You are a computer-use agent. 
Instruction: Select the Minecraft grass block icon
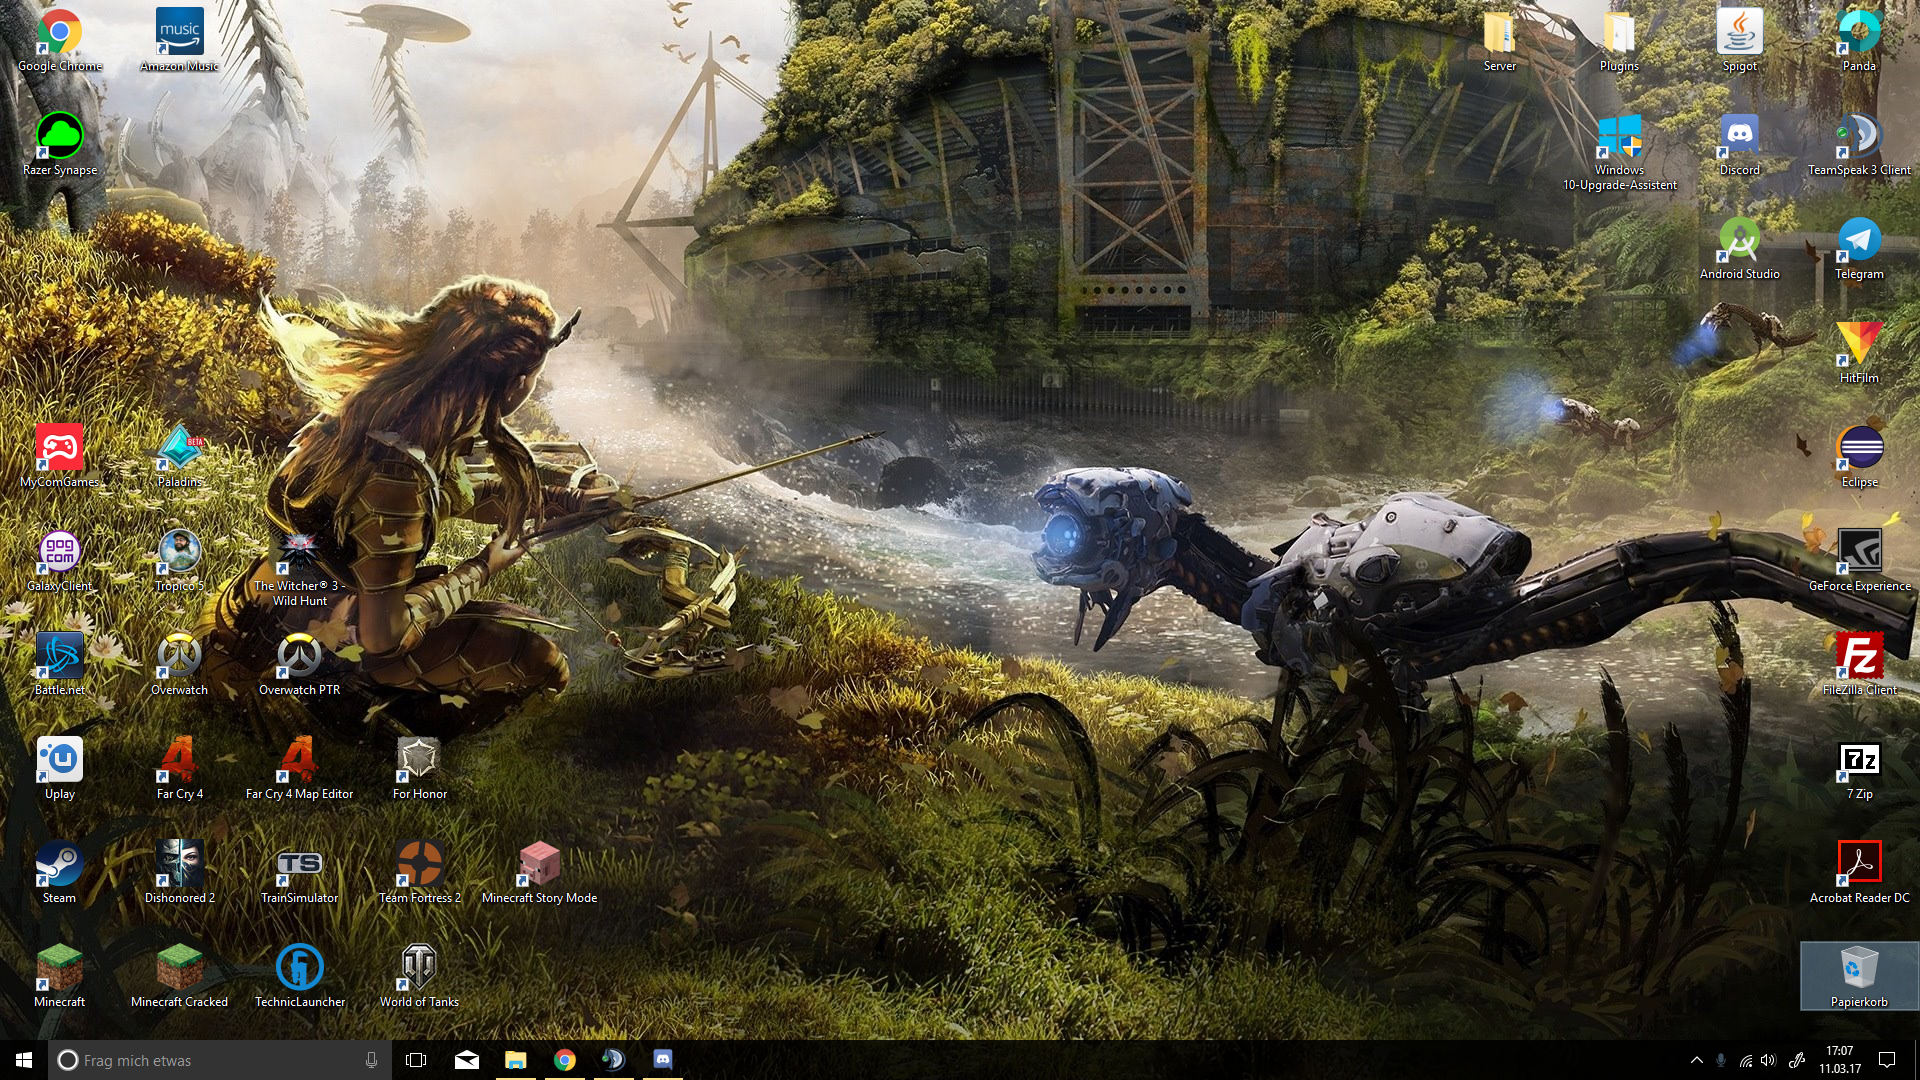point(60,976)
